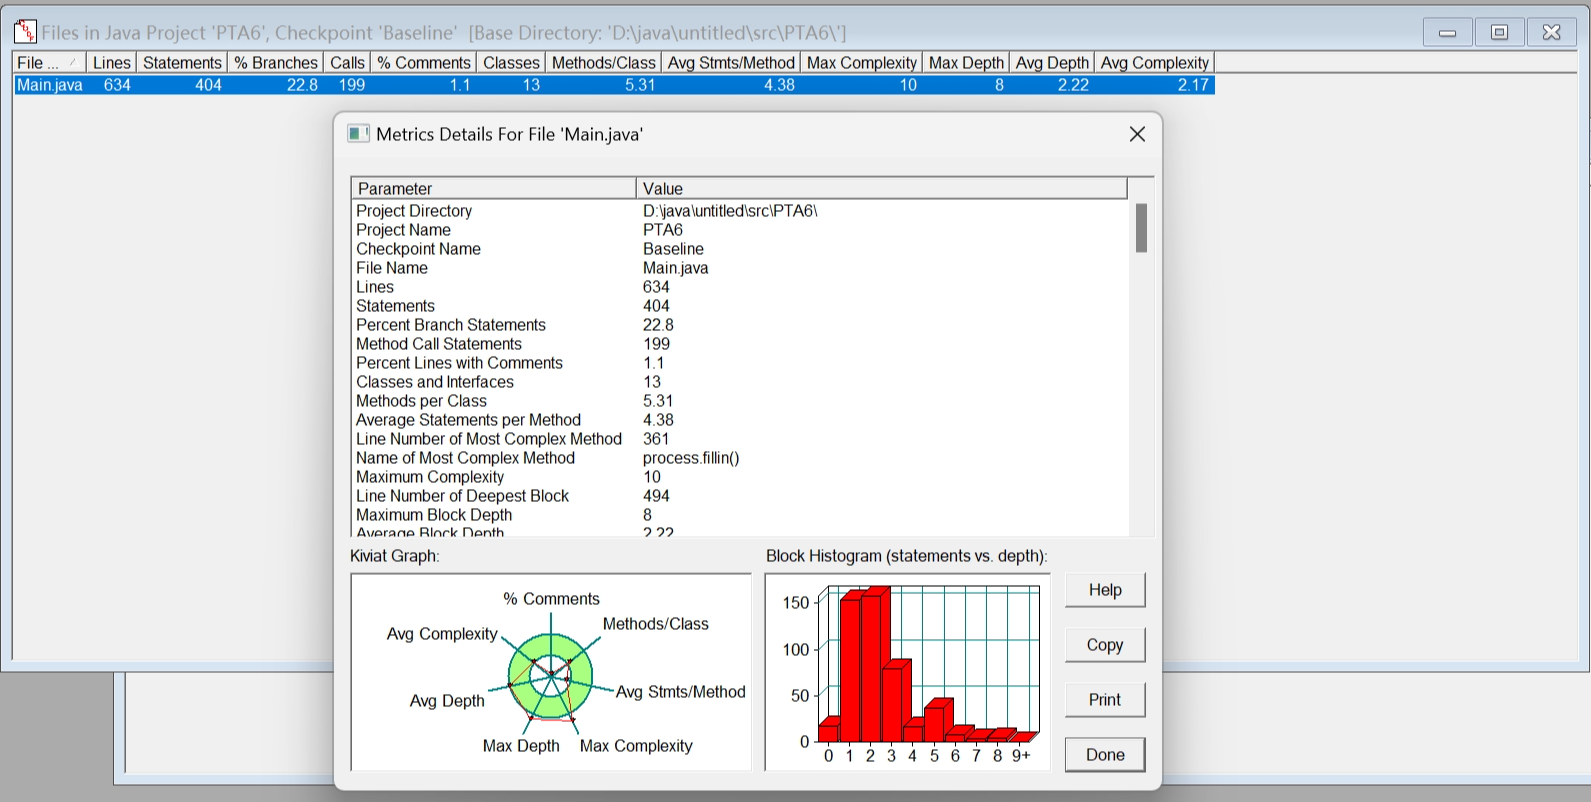Sort by the % Comments column header

point(424,62)
